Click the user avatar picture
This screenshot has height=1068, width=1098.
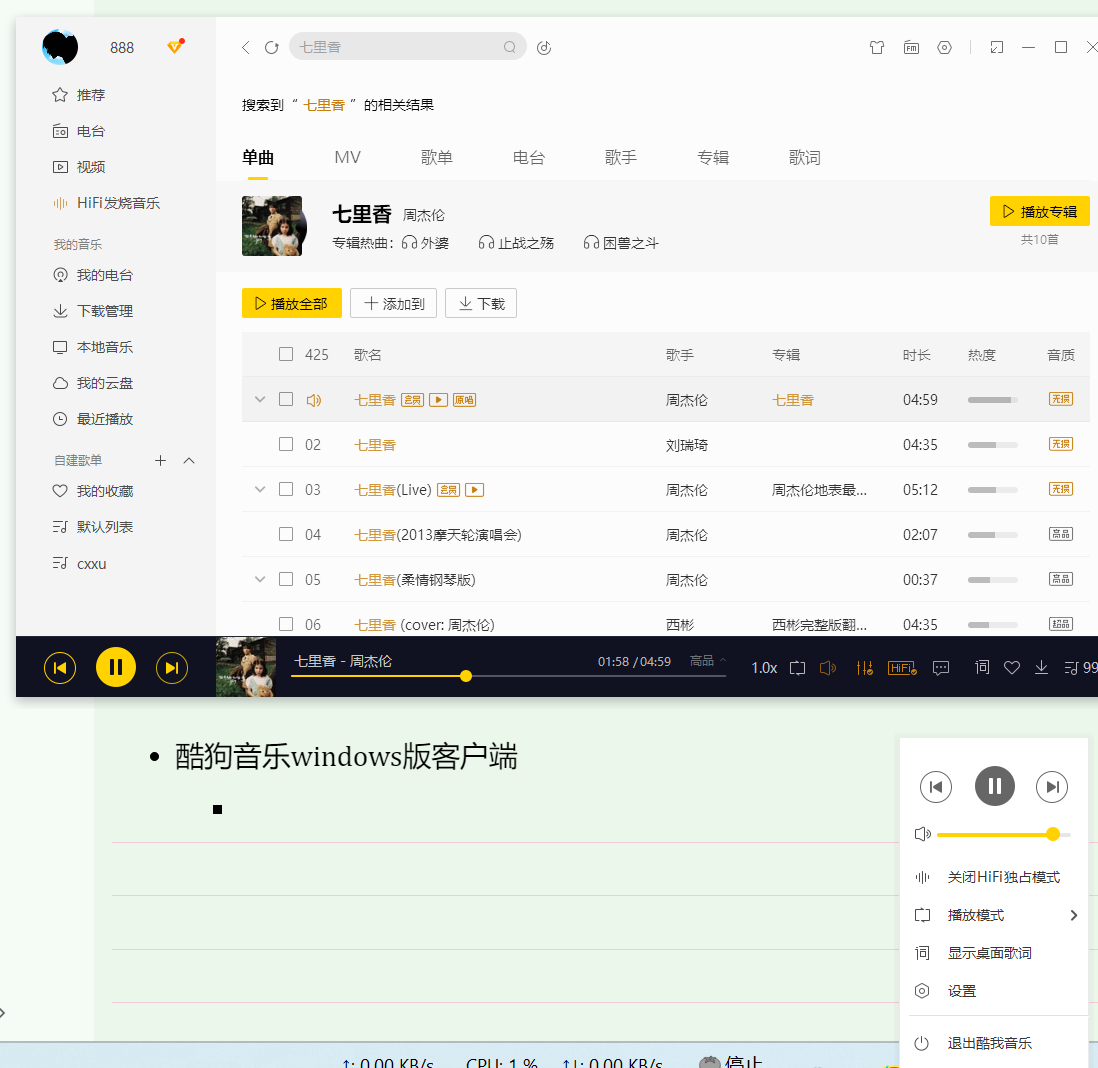pyautogui.click(x=60, y=48)
